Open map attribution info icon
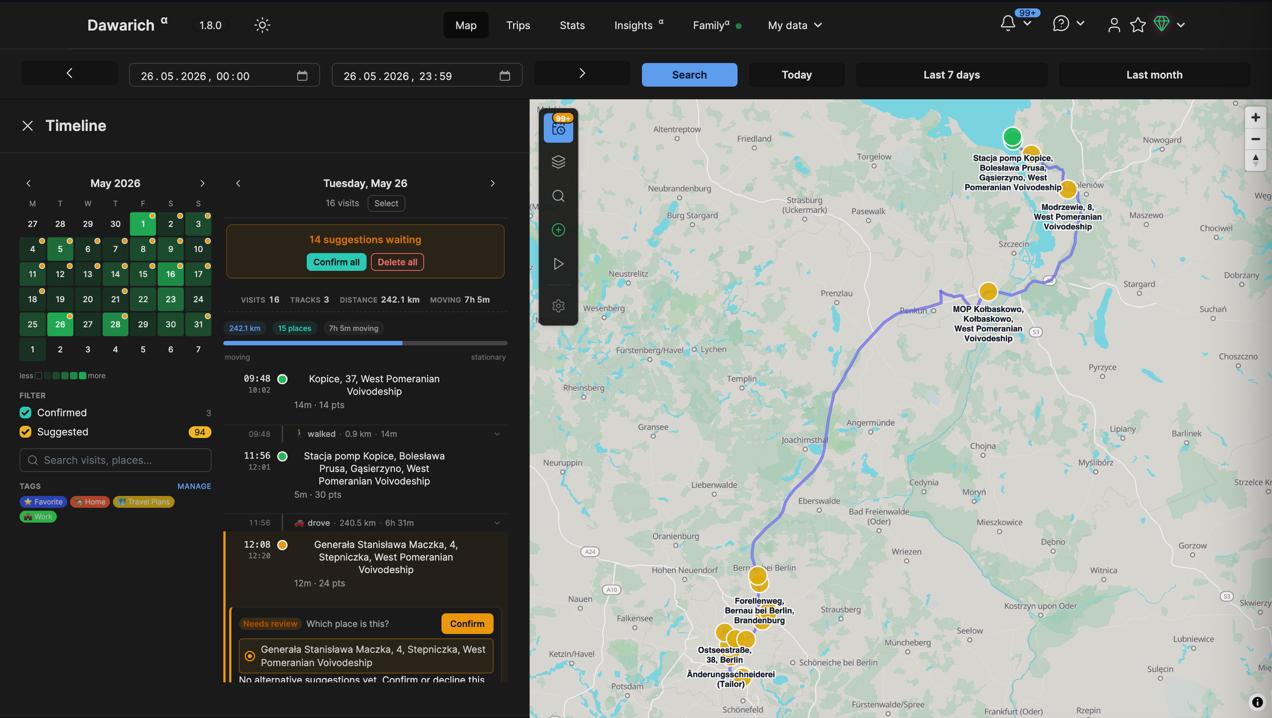 [x=1257, y=702]
